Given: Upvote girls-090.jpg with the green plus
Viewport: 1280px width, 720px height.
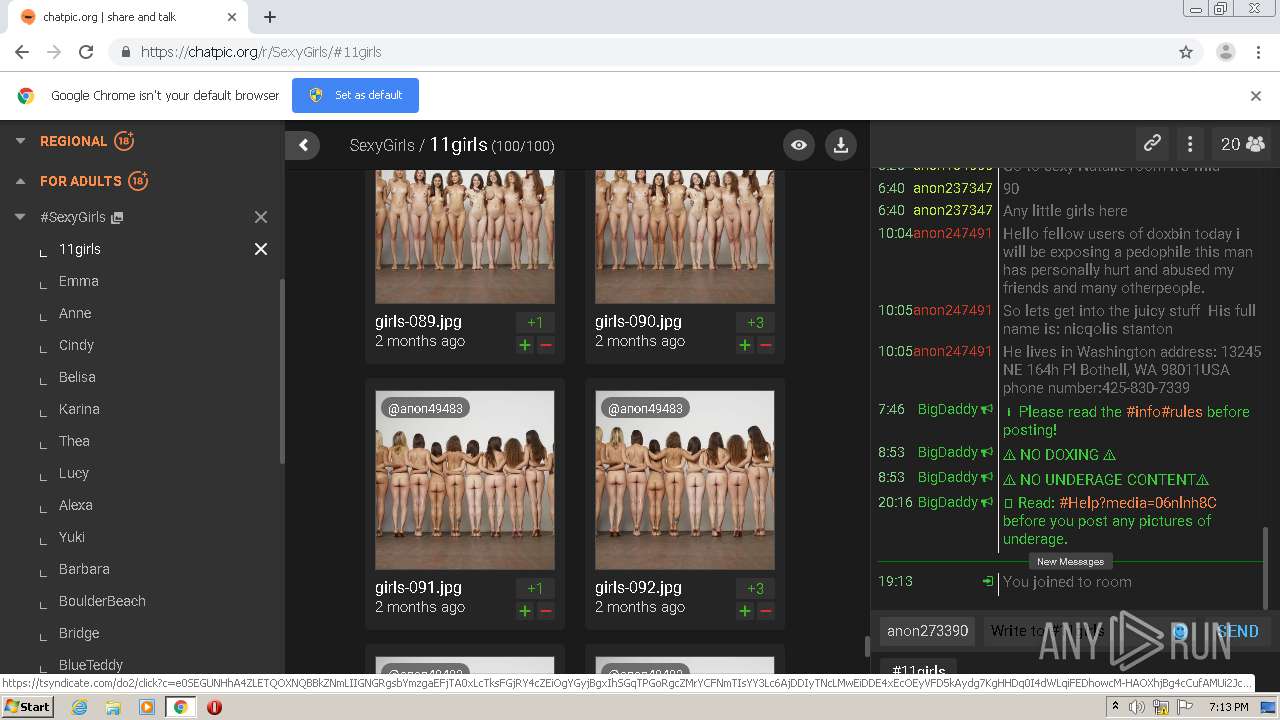Looking at the screenshot, I should [745, 345].
